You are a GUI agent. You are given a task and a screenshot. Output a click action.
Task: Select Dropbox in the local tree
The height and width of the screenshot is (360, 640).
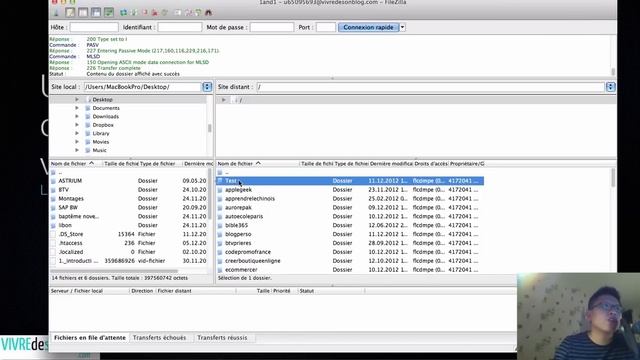pos(103,125)
